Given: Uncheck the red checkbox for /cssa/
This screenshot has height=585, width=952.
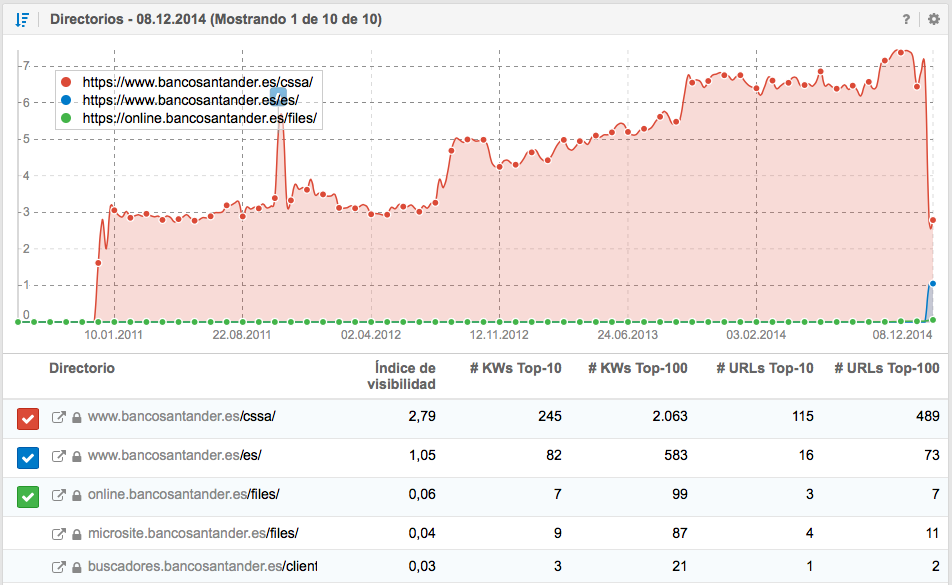Looking at the screenshot, I should point(27,418).
